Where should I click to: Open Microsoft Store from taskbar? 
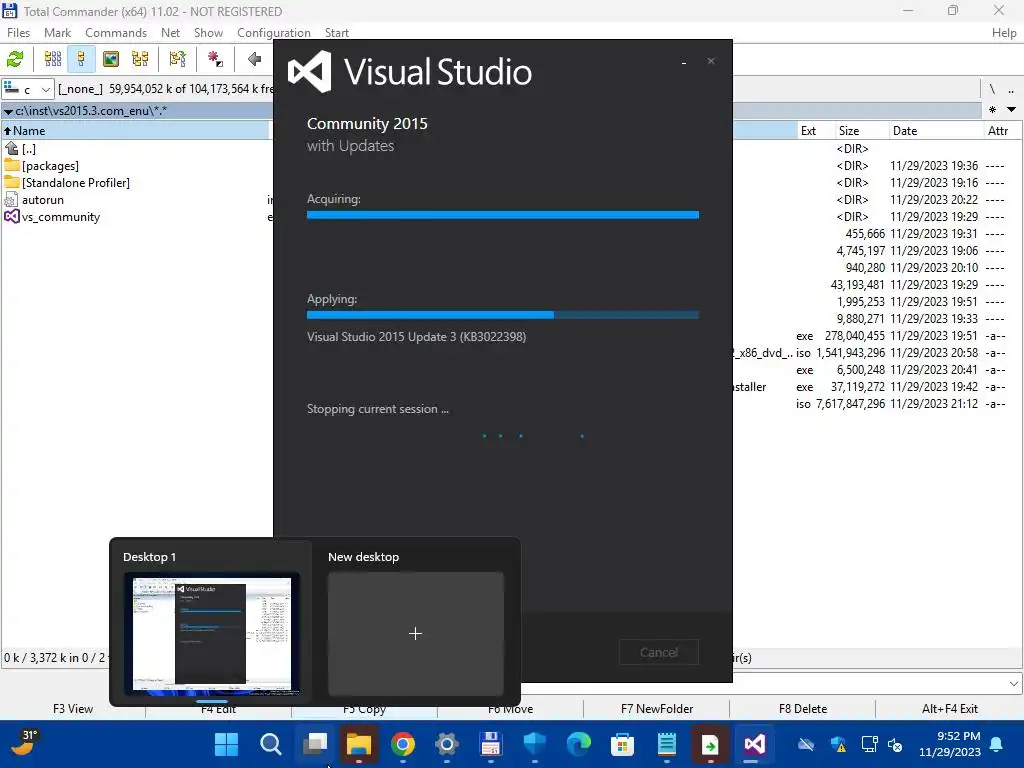tap(622, 744)
